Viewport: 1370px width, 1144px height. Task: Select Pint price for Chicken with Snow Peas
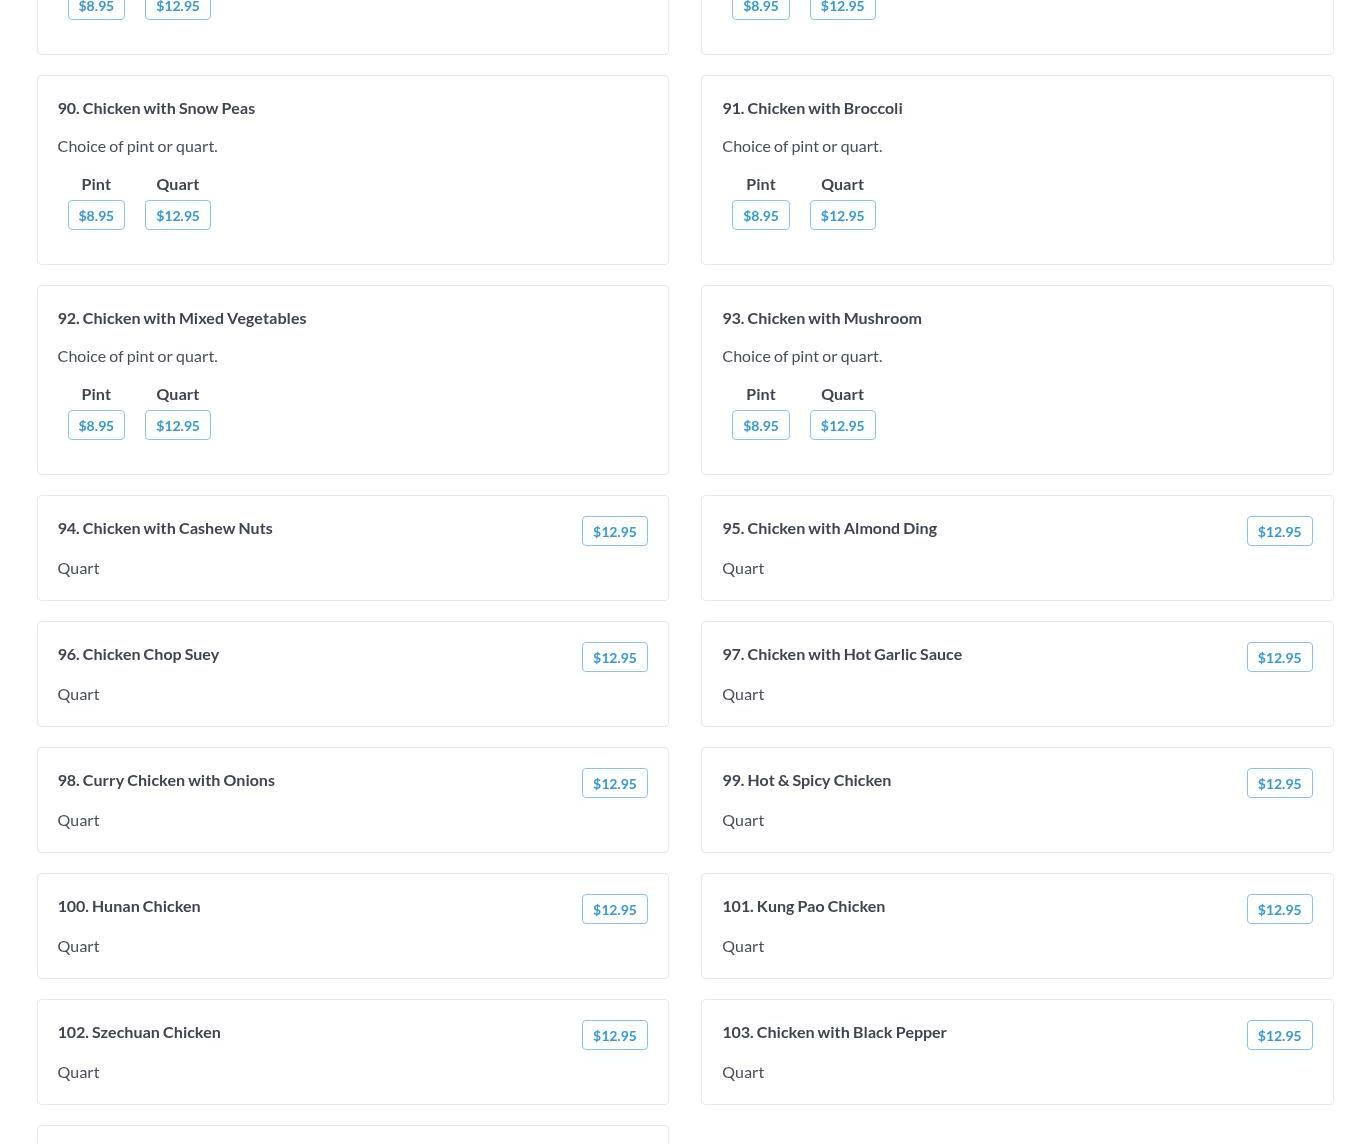point(96,215)
